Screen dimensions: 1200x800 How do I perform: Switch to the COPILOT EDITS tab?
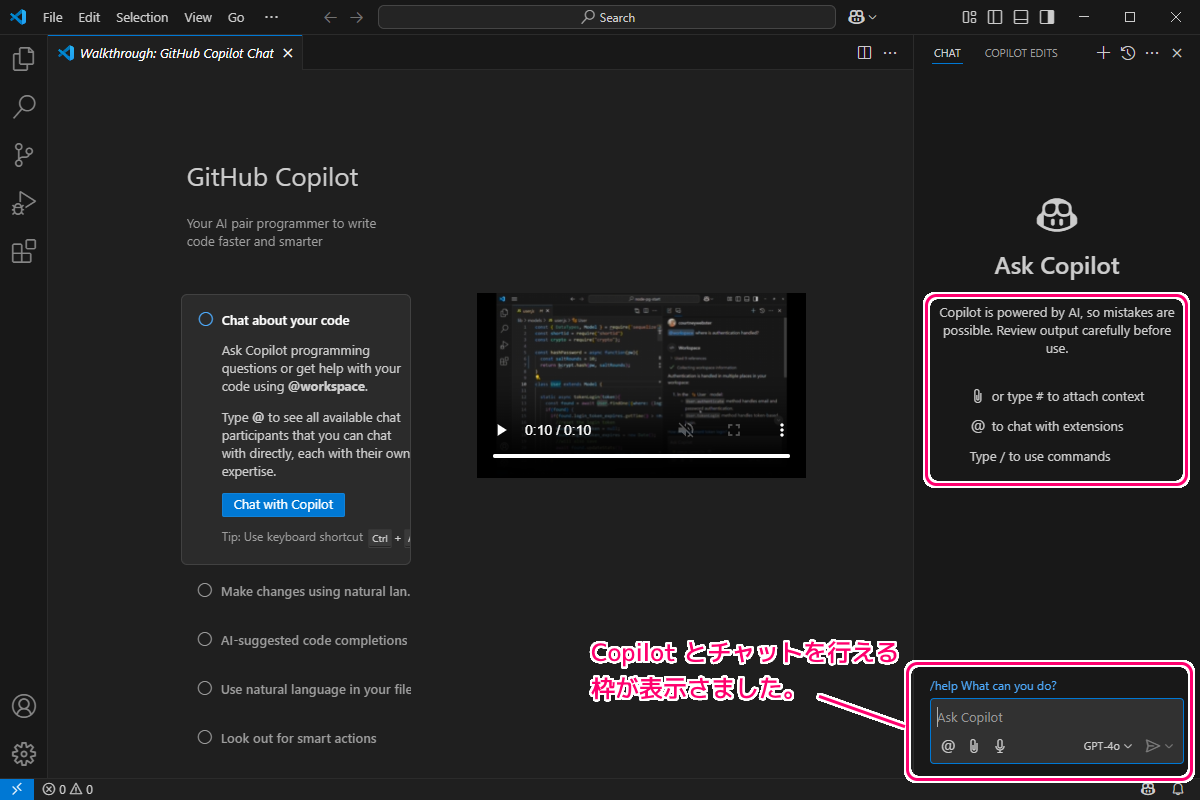coord(1021,53)
